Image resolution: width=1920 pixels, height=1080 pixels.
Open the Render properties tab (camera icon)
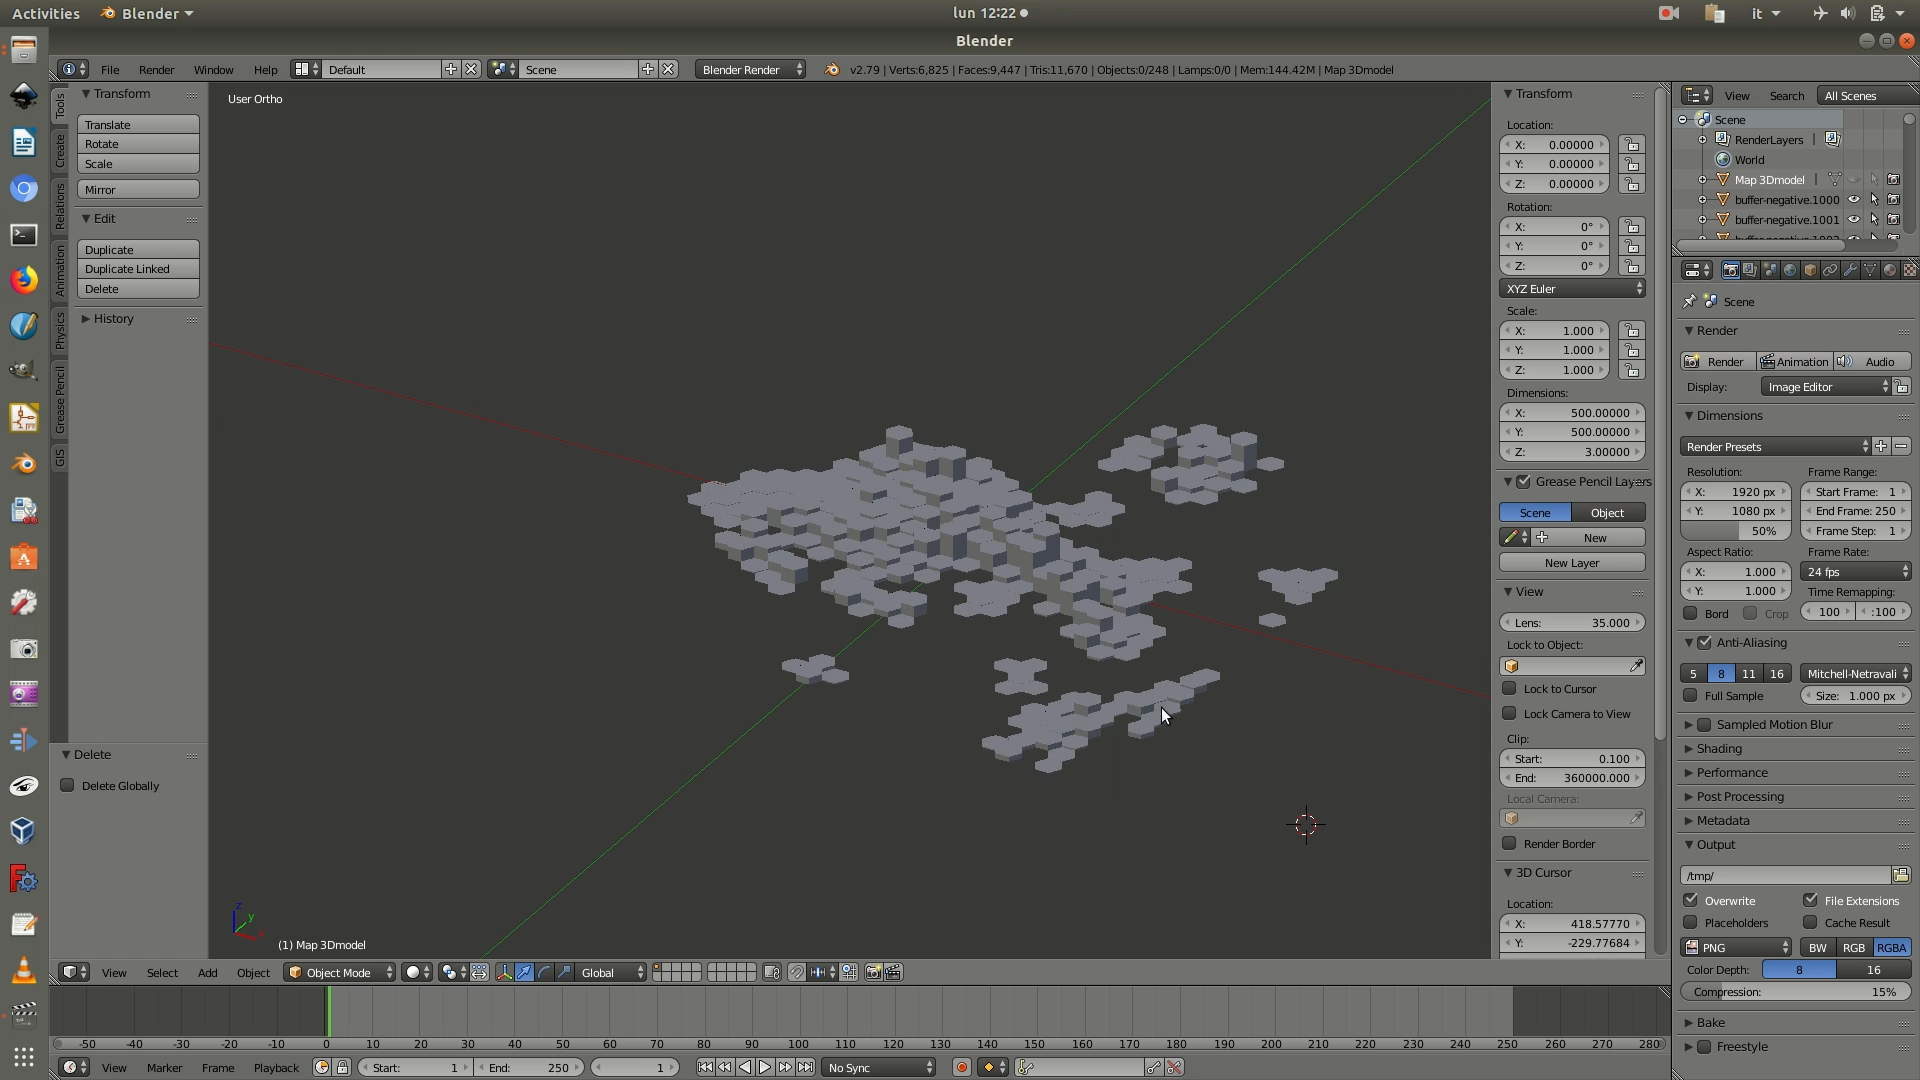coord(1730,270)
